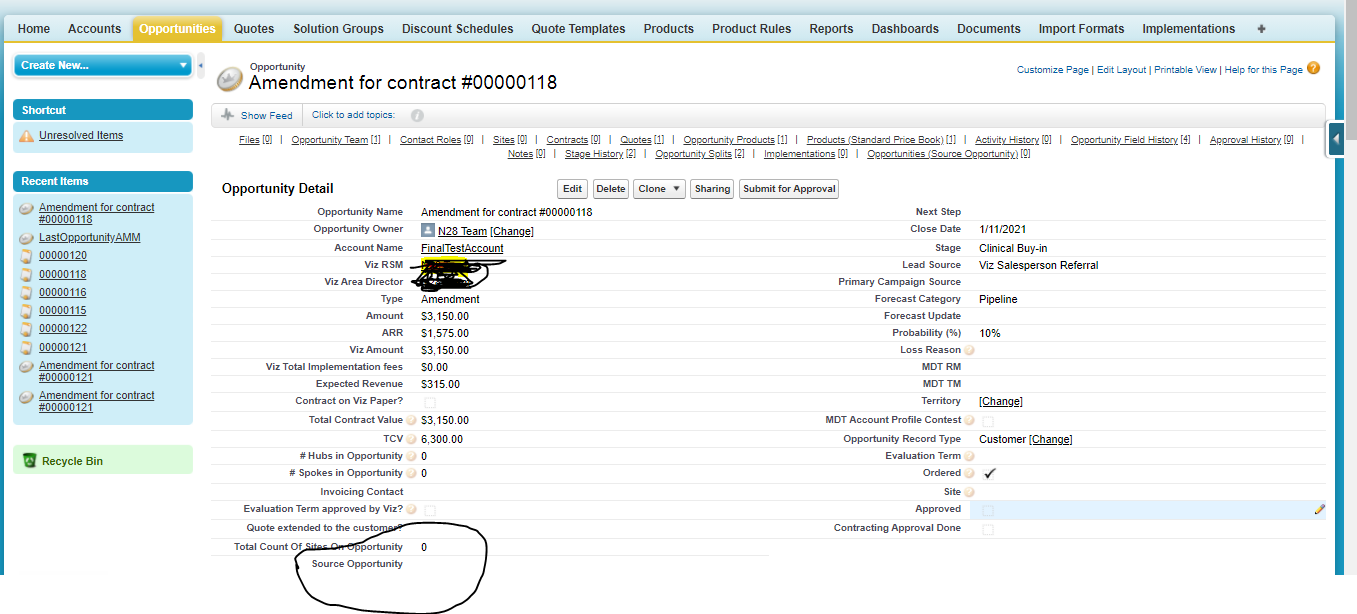Image resolution: width=1357 pixels, height=614 pixels.
Task: Click the contract icon beside 00000120
Action: (x=27, y=256)
